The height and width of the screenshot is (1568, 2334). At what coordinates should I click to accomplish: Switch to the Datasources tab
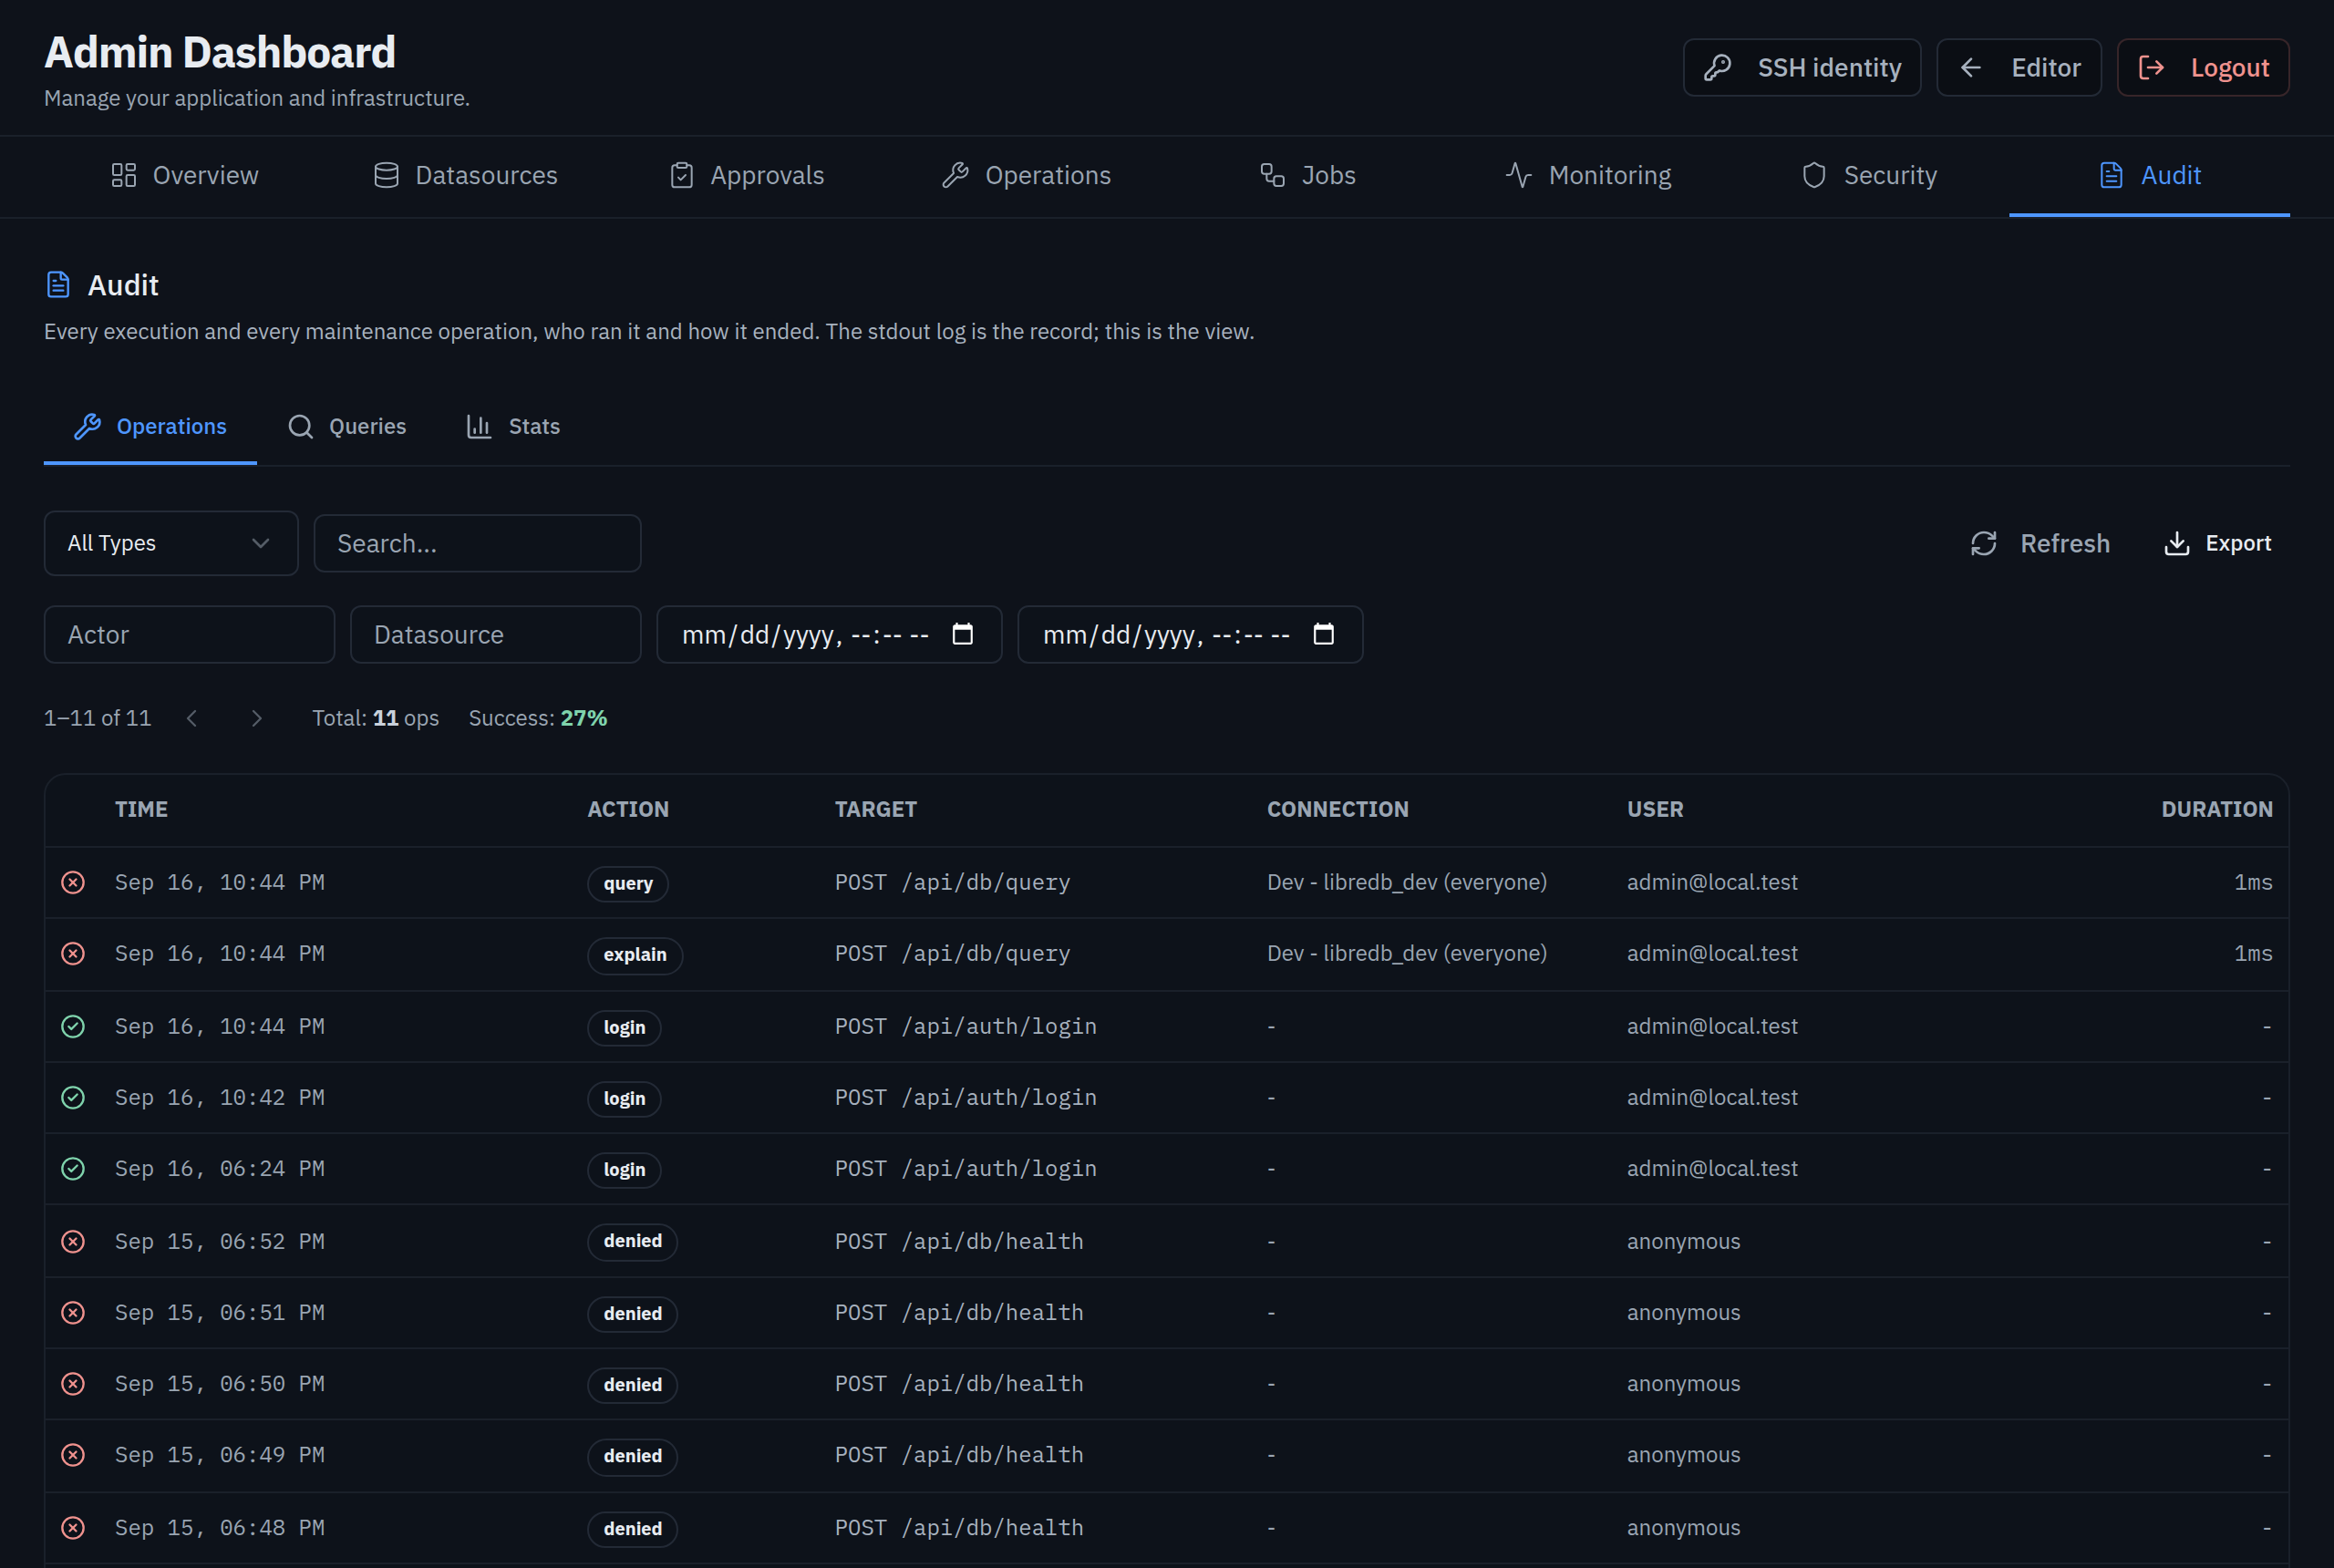(466, 176)
